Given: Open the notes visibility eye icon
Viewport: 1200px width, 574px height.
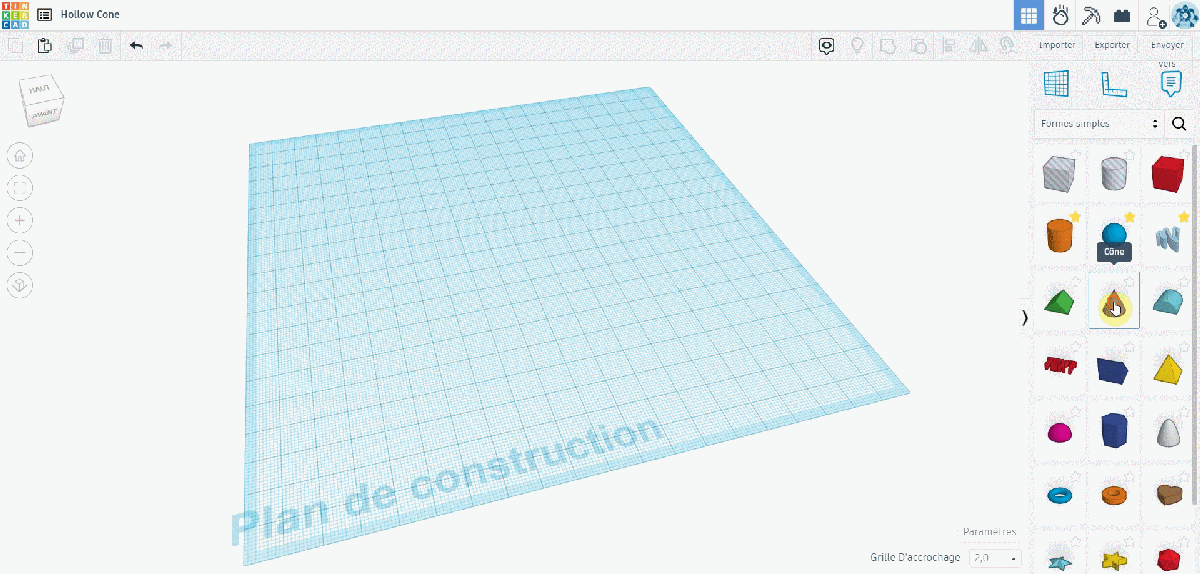Looking at the screenshot, I should [826, 45].
